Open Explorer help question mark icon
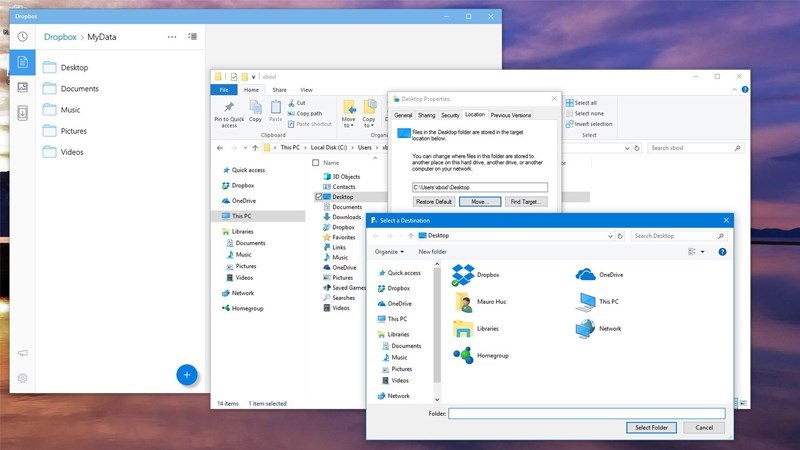Viewport: 800px width, 450px height. pyautogui.click(x=745, y=90)
